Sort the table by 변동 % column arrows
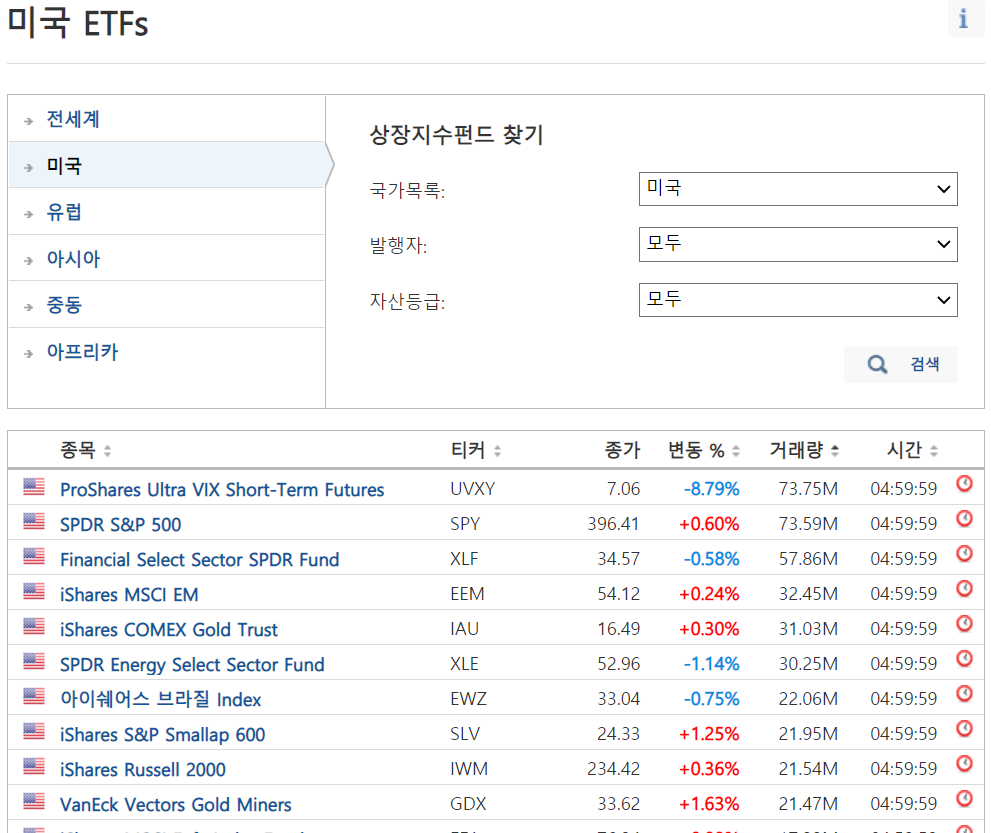Viewport: 991px width, 833px height. pos(736,451)
